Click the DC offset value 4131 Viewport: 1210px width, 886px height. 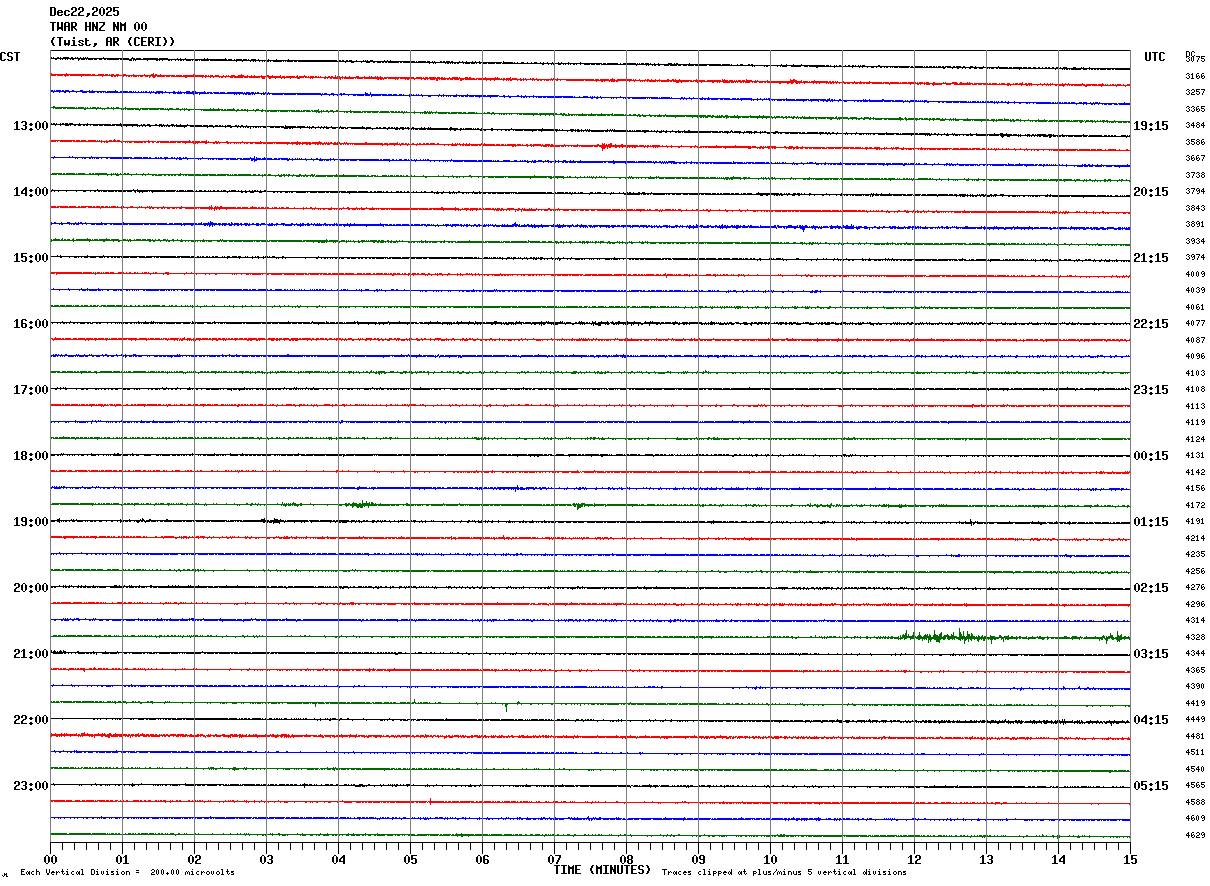[x=1195, y=456]
